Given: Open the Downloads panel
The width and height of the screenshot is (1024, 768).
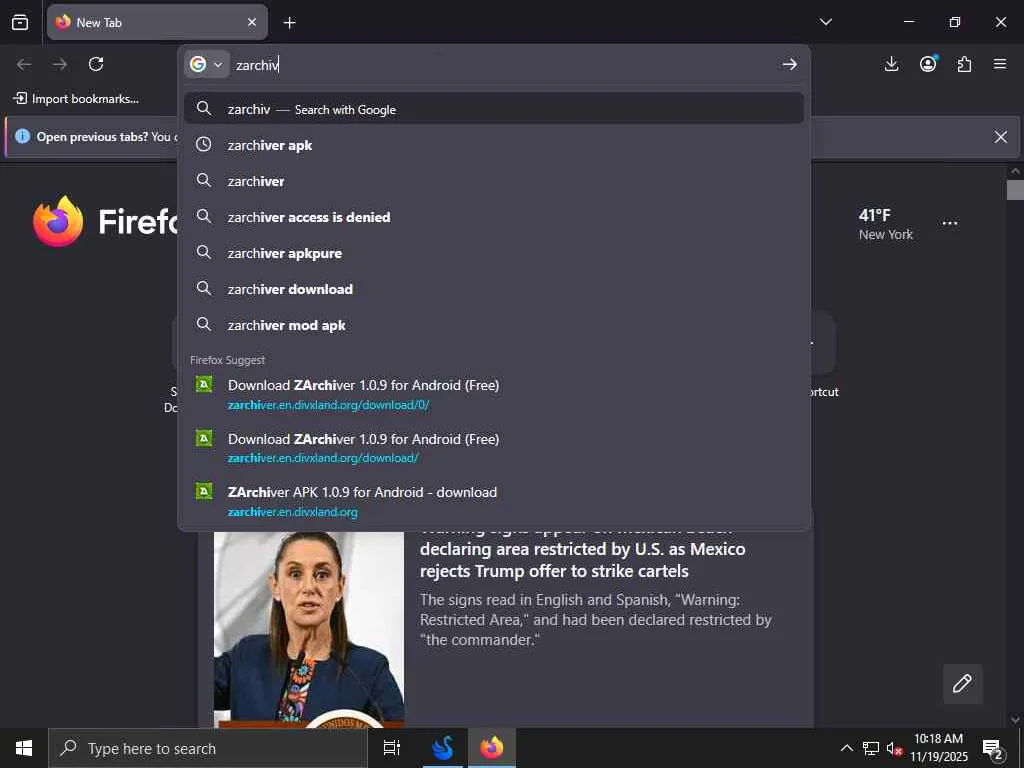Looking at the screenshot, I should pyautogui.click(x=891, y=64).
